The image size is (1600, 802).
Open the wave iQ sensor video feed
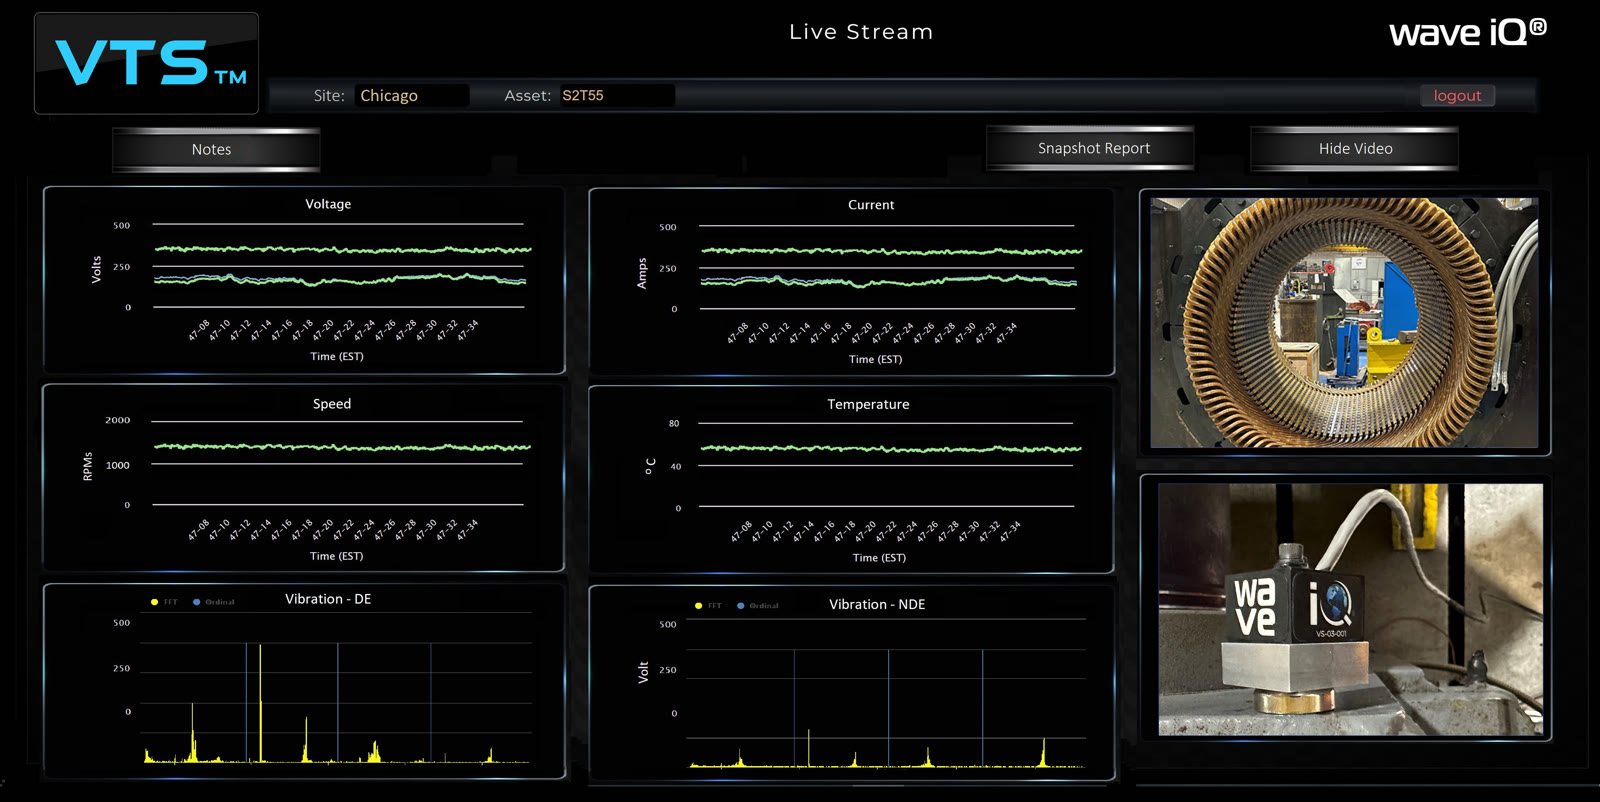click(x=1350, y=610)
